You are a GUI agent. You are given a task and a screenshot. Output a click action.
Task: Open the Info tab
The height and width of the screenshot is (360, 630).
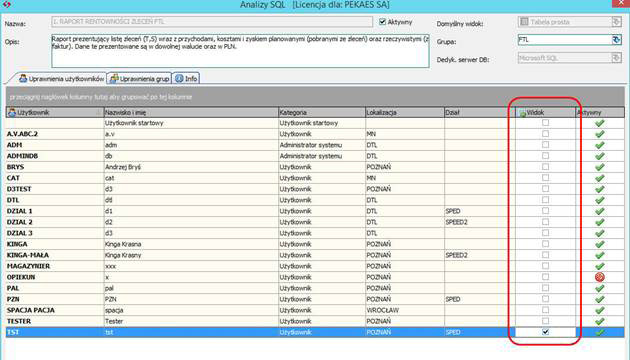[186, 79]
